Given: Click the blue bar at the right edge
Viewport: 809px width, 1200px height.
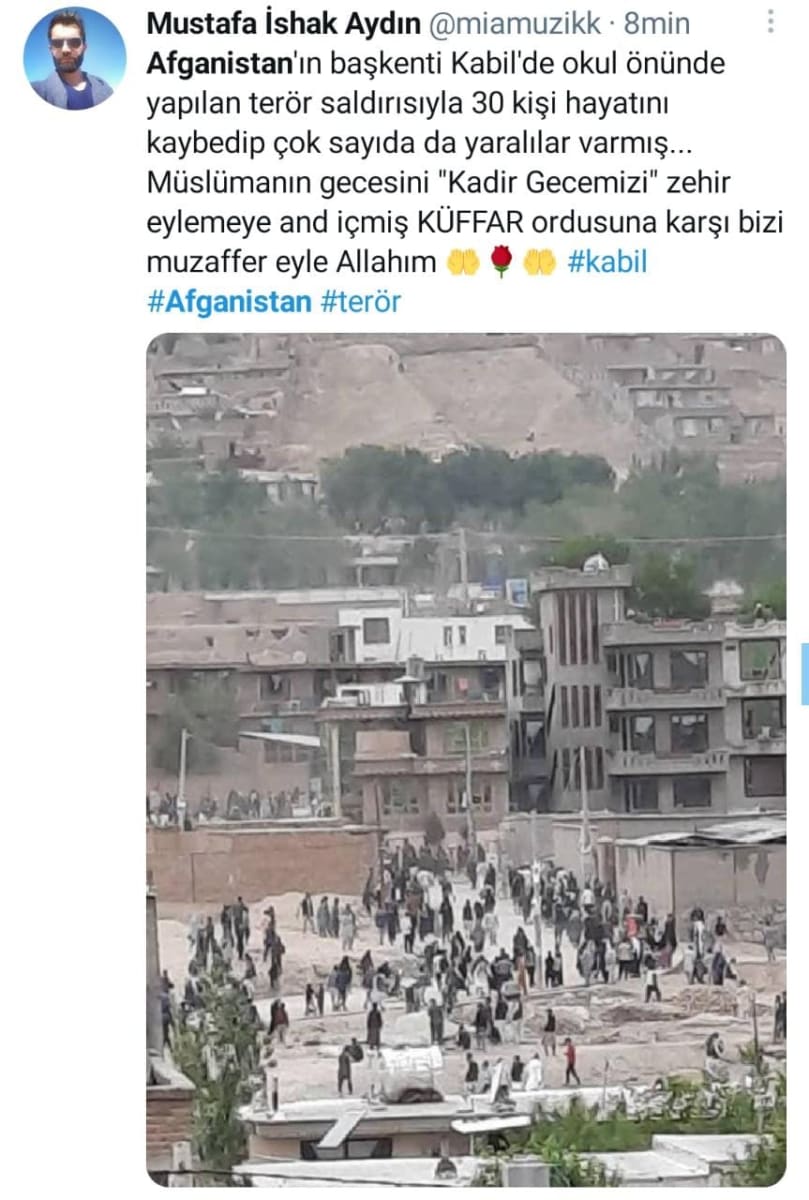Looking at the screenshot, I should click(805, 673).
